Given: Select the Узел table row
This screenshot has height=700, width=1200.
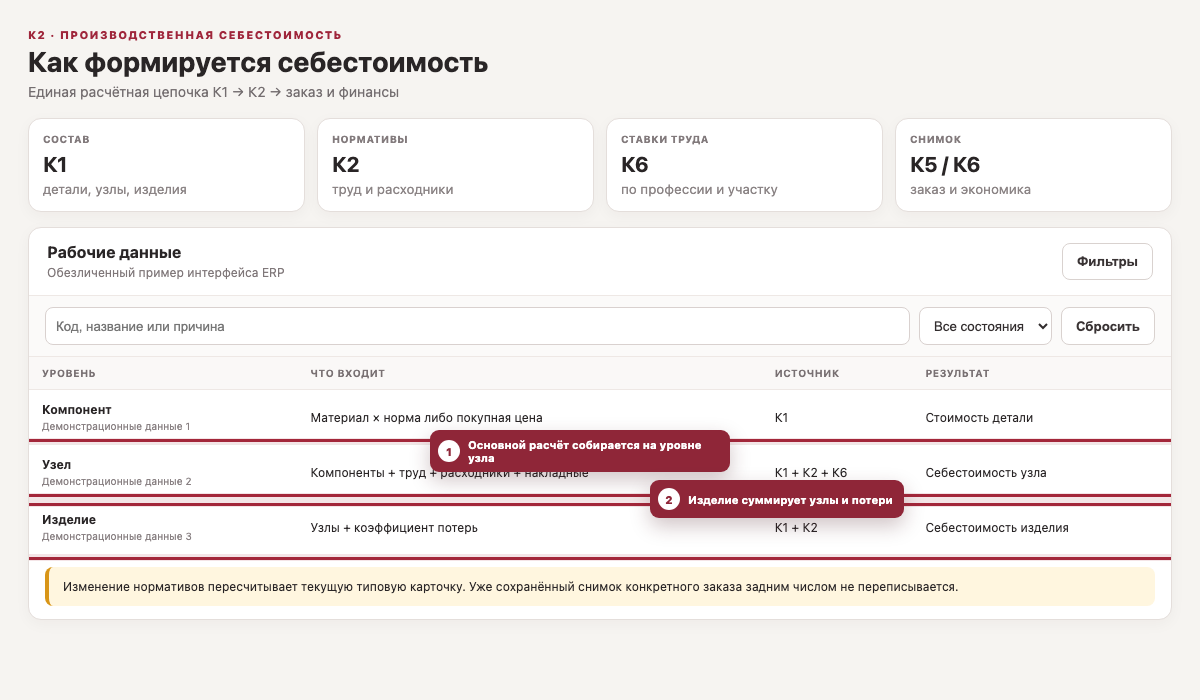Looking at the screenshot, I should click(600, 472).
